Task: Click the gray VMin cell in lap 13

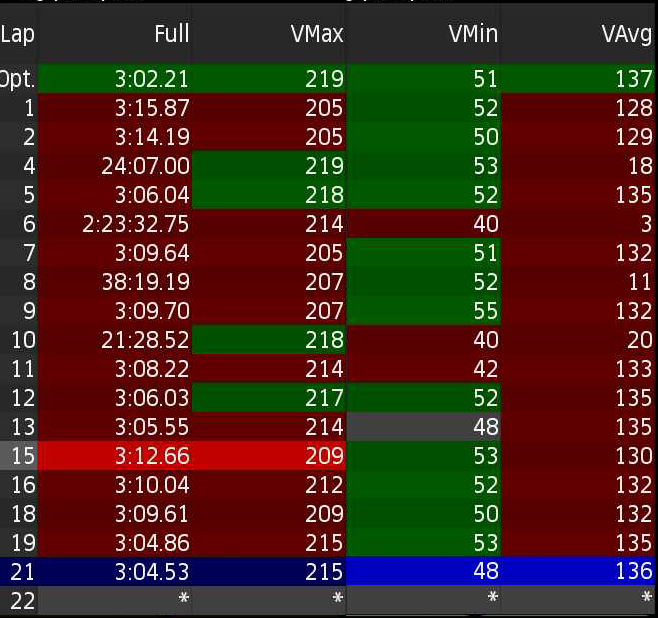Action: (423, 426)
